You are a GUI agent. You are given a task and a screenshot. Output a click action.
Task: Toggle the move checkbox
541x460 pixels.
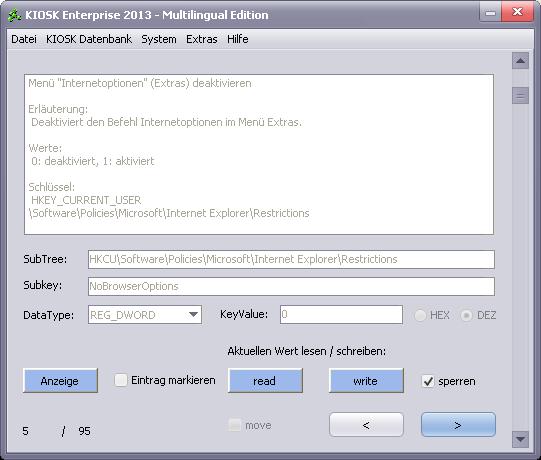click(x=235, y=425)
